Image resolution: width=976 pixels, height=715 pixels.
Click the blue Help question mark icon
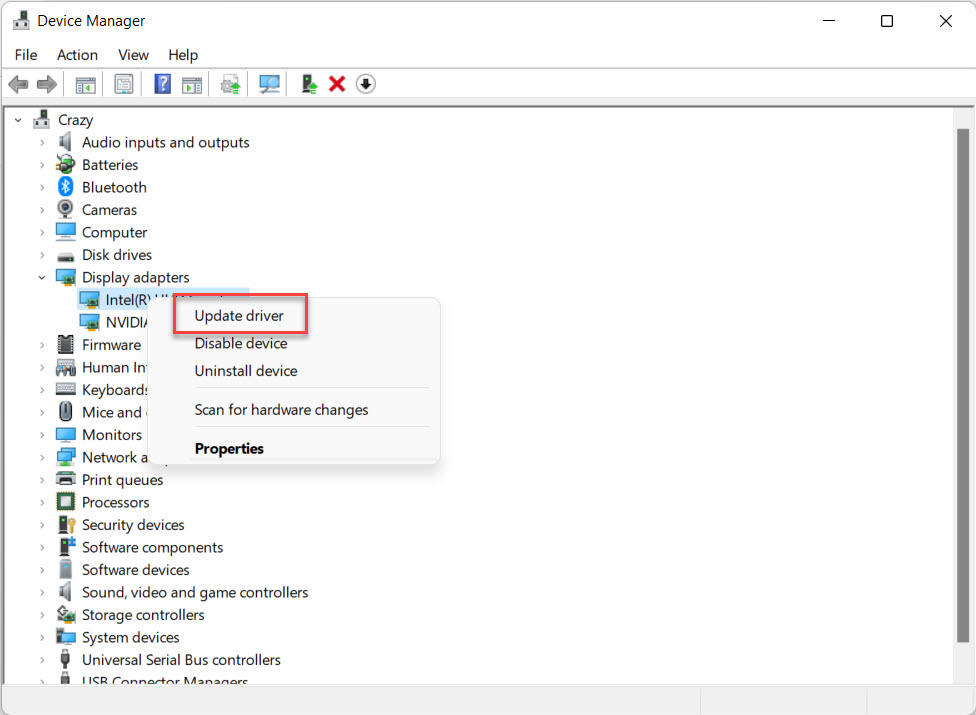[x=162, y=85]
